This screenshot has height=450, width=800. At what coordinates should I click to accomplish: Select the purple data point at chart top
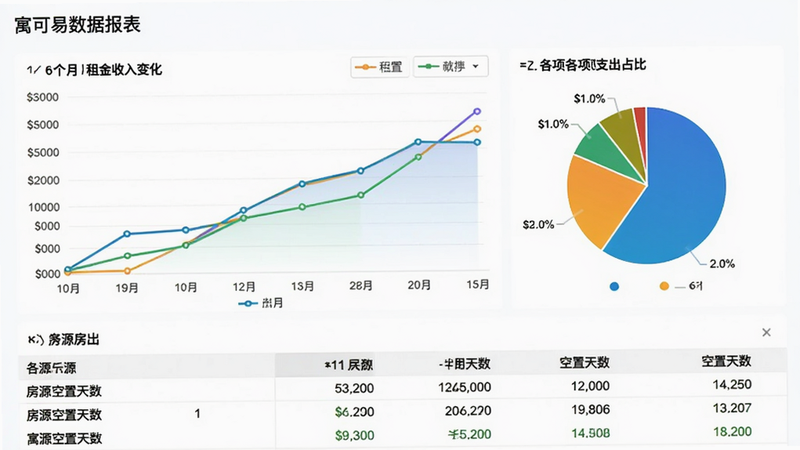pyautogui.click(x=477, y=111)
